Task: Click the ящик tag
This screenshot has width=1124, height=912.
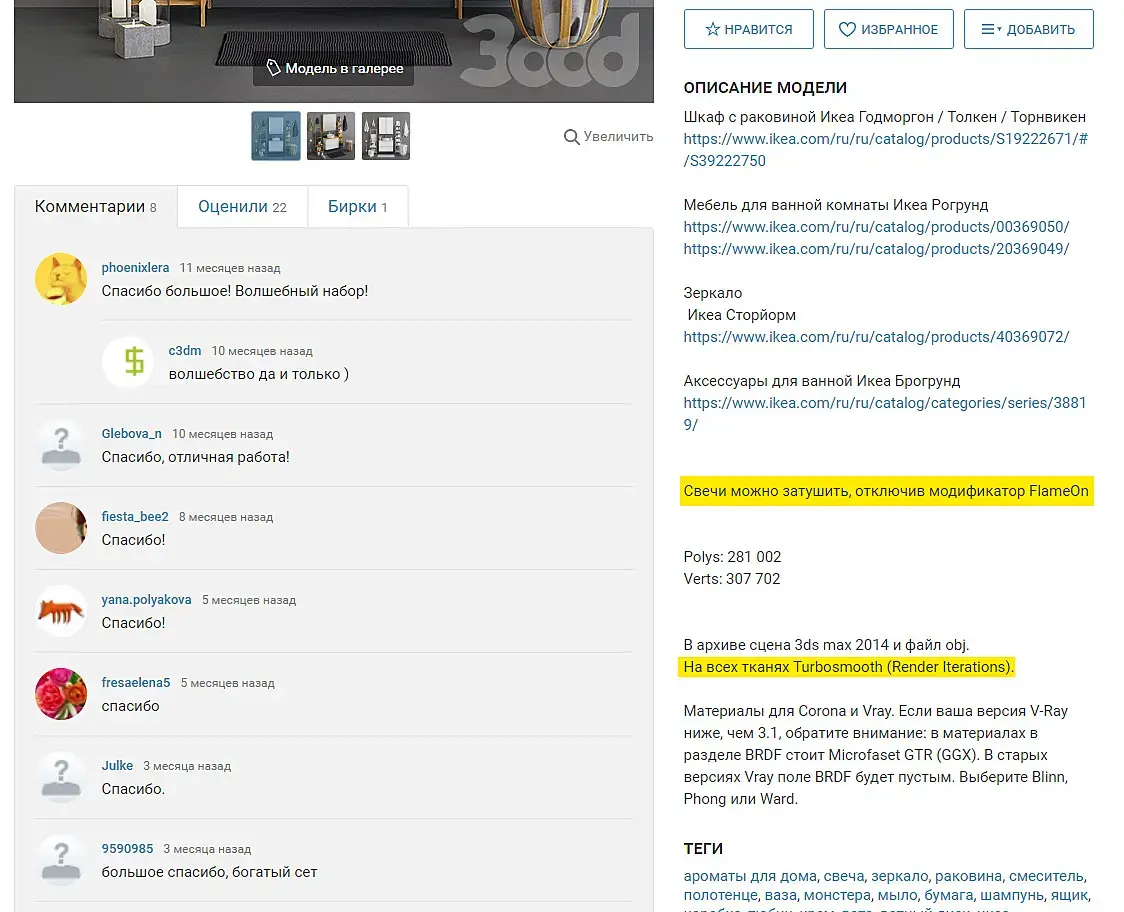Action: click(x=1070, y=896)
